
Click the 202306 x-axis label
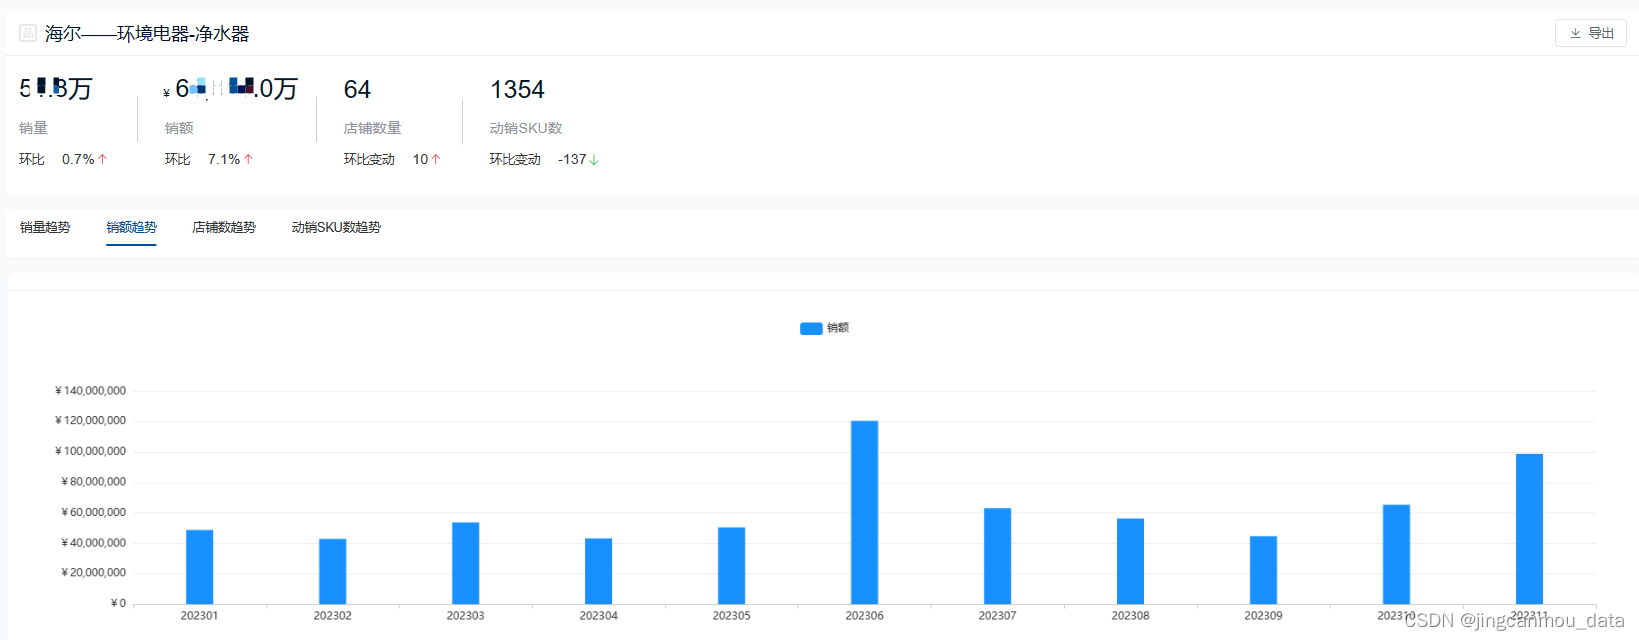point(864,616)
